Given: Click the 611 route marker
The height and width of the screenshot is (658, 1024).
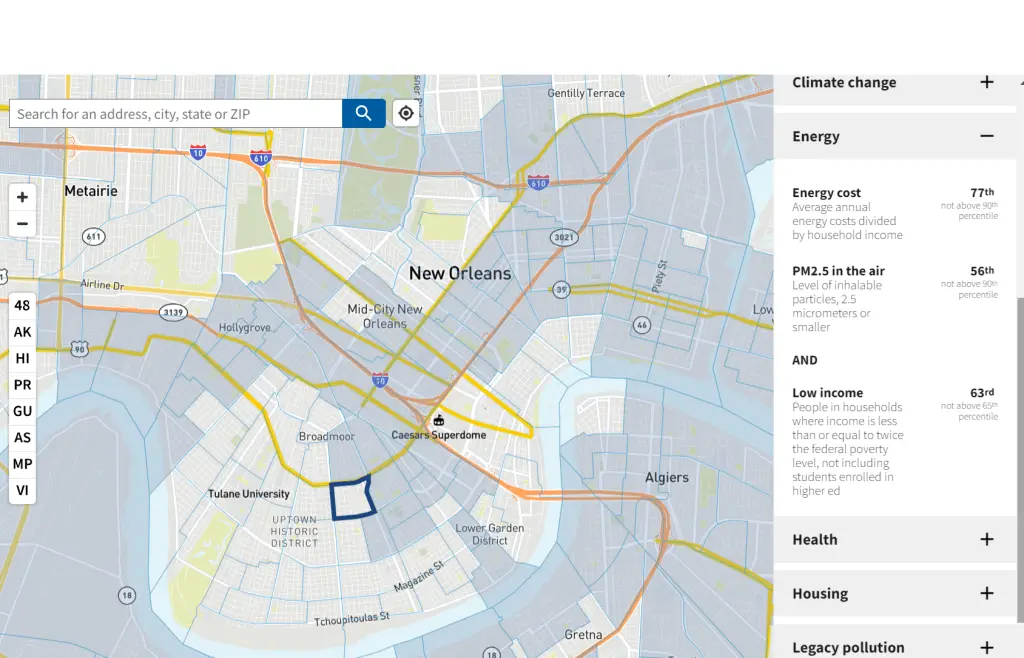Looking at the screenshot, I should coord(93,236).
